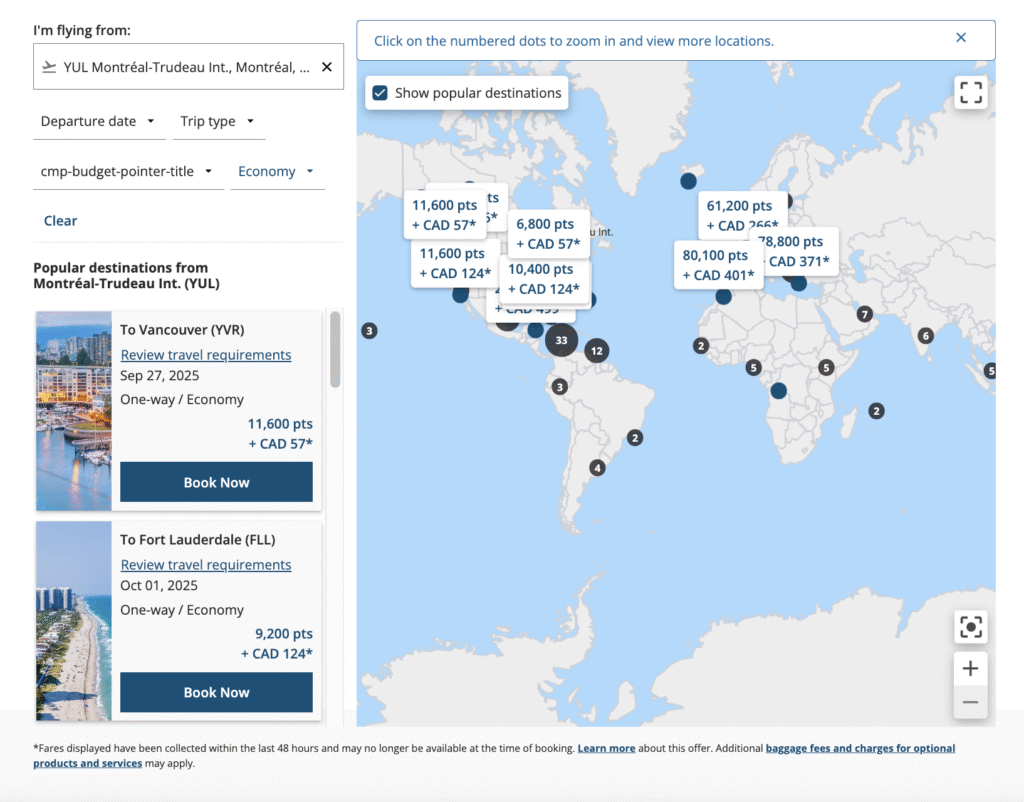
Task: Click the destinations list scrollbar
Action: point(335,349)
